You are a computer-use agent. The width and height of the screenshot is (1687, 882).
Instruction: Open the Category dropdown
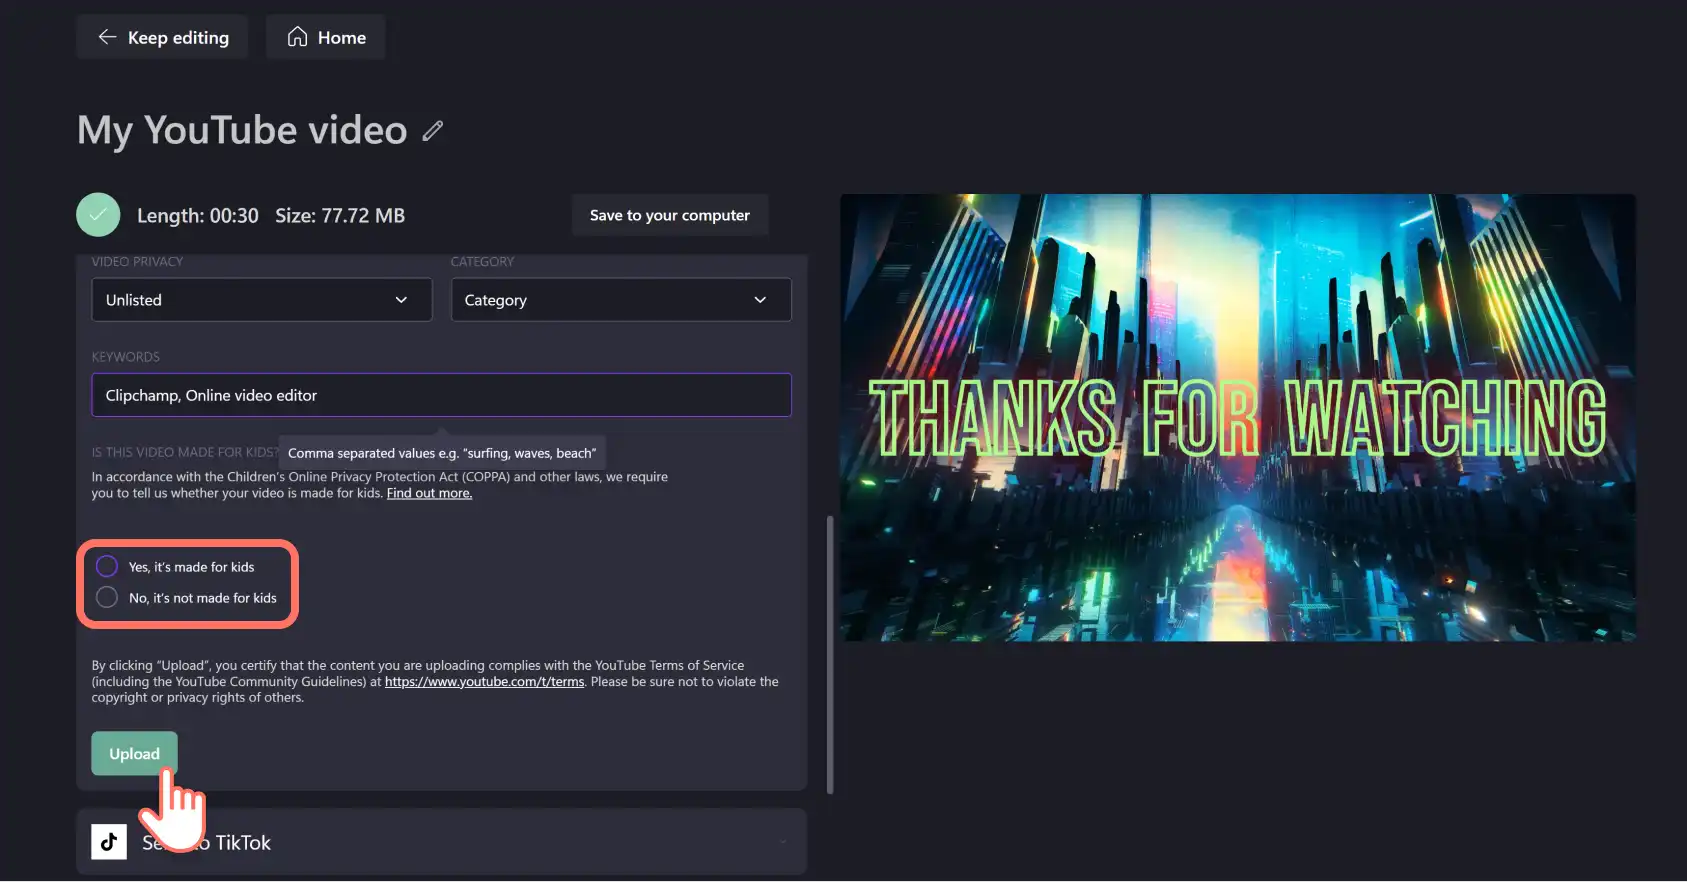pos(621,300)
